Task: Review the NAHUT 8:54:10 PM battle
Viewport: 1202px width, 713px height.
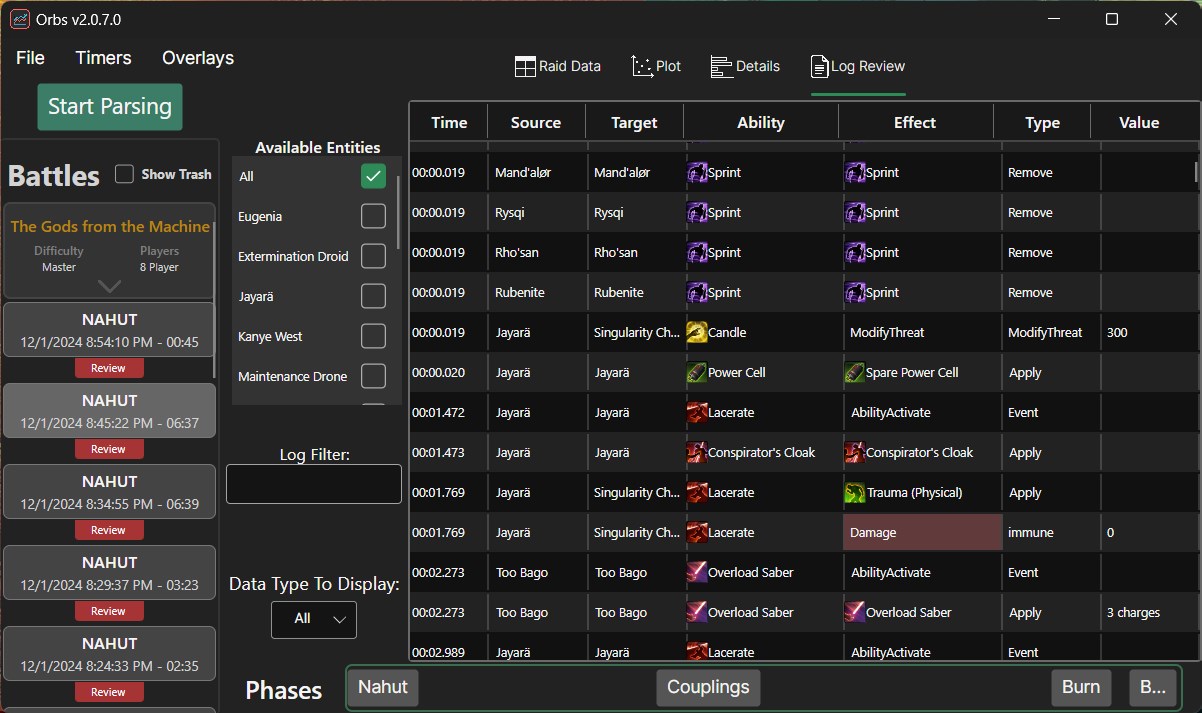Action: (109, 368)
